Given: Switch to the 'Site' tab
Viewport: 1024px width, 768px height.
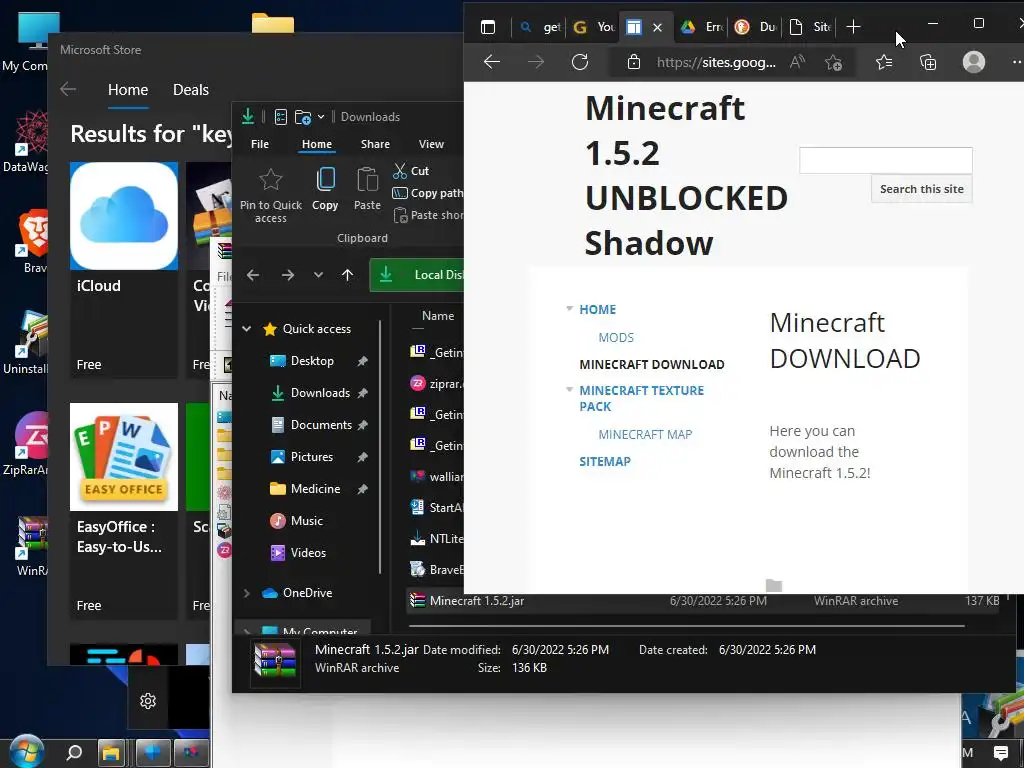Looking at the screenshot, I should point(809,27).
